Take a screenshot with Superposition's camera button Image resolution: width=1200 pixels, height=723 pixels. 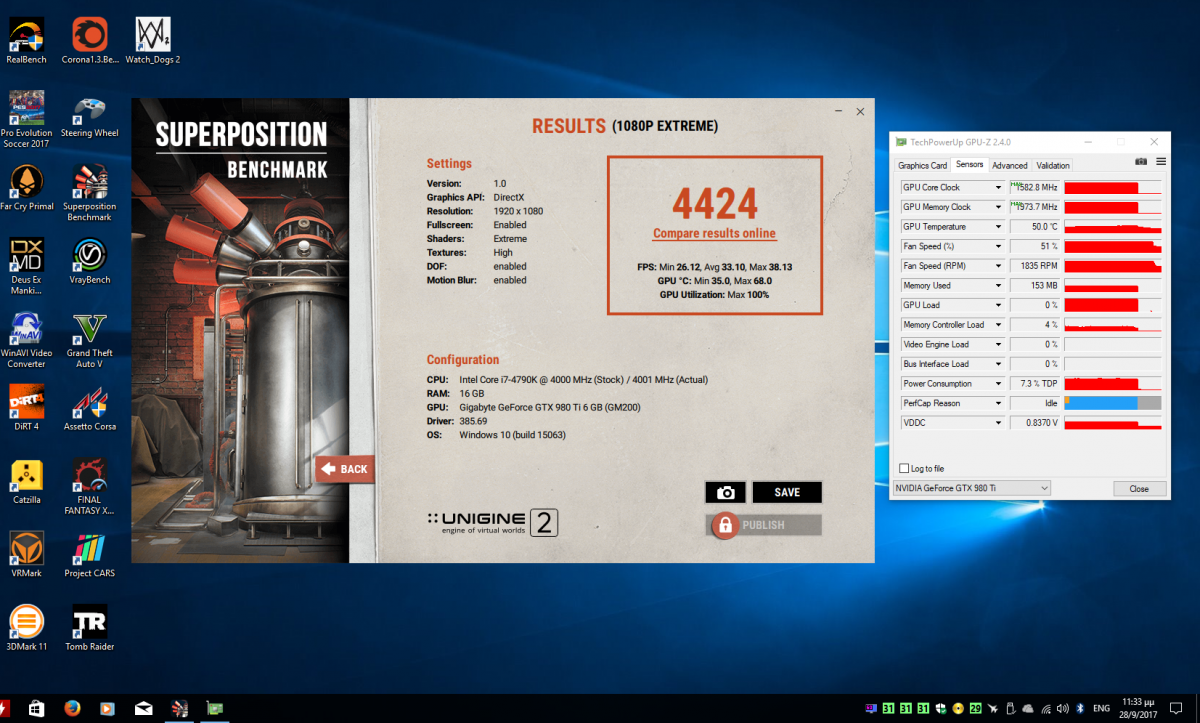coord(725,492)
